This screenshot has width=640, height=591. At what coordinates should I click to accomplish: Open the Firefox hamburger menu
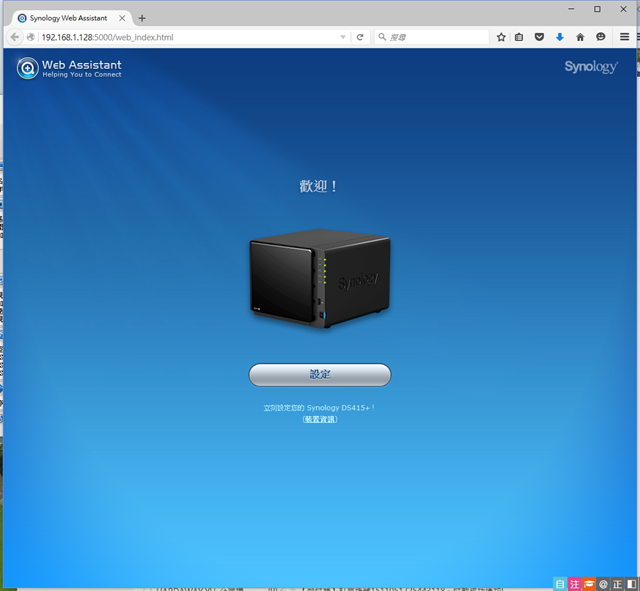click(624, 37)
